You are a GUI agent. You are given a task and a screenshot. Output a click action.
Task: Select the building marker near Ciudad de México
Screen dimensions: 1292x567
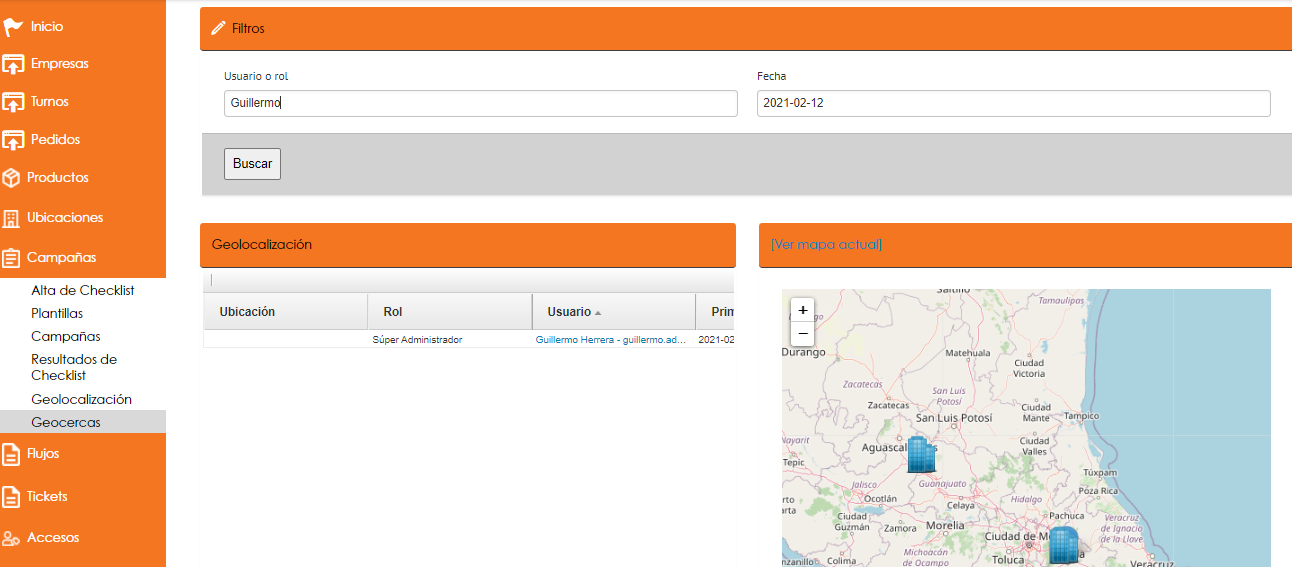[x=1063, y=545]
